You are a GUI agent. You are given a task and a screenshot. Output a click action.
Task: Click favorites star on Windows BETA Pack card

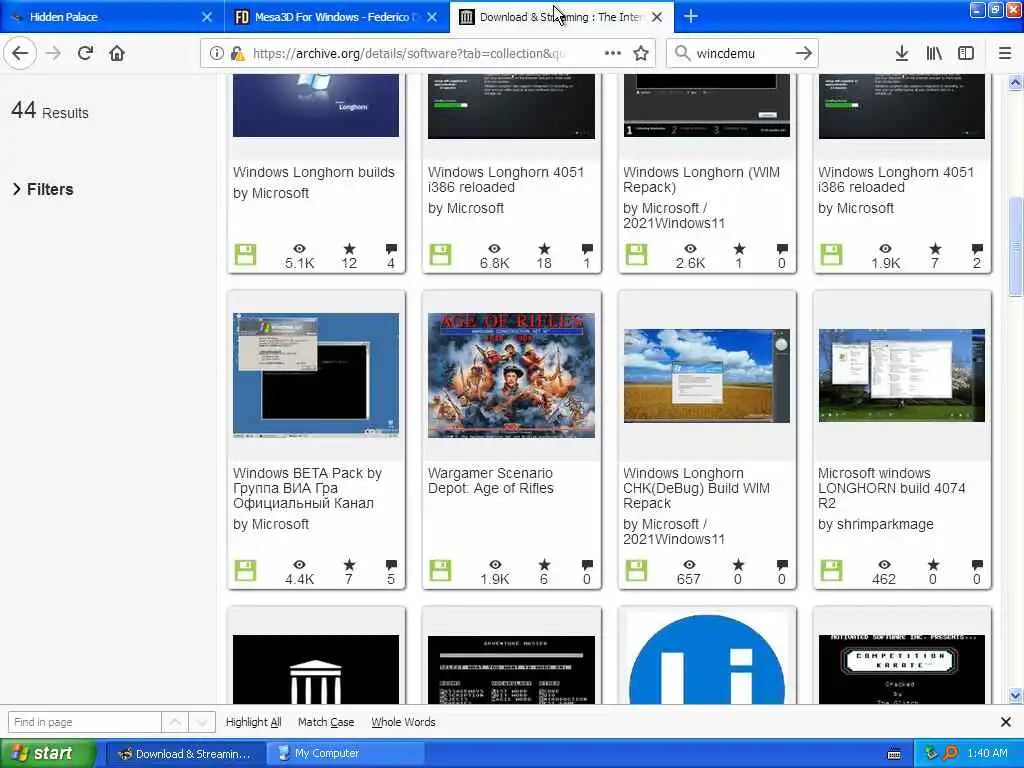[349, 564]
